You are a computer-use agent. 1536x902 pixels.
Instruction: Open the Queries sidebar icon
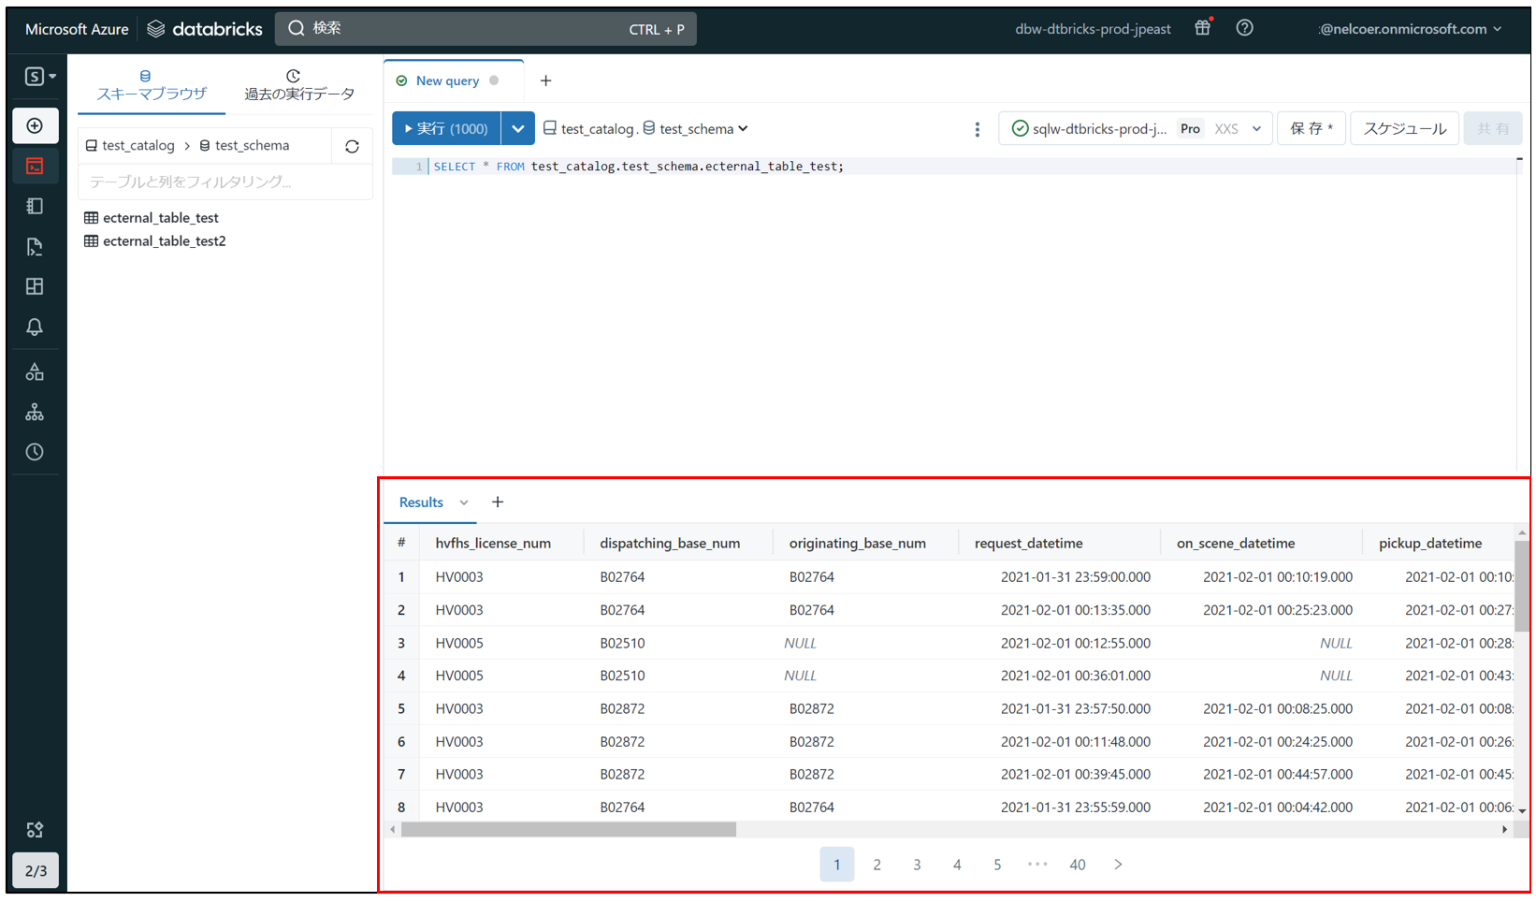(x=35, y=246)
